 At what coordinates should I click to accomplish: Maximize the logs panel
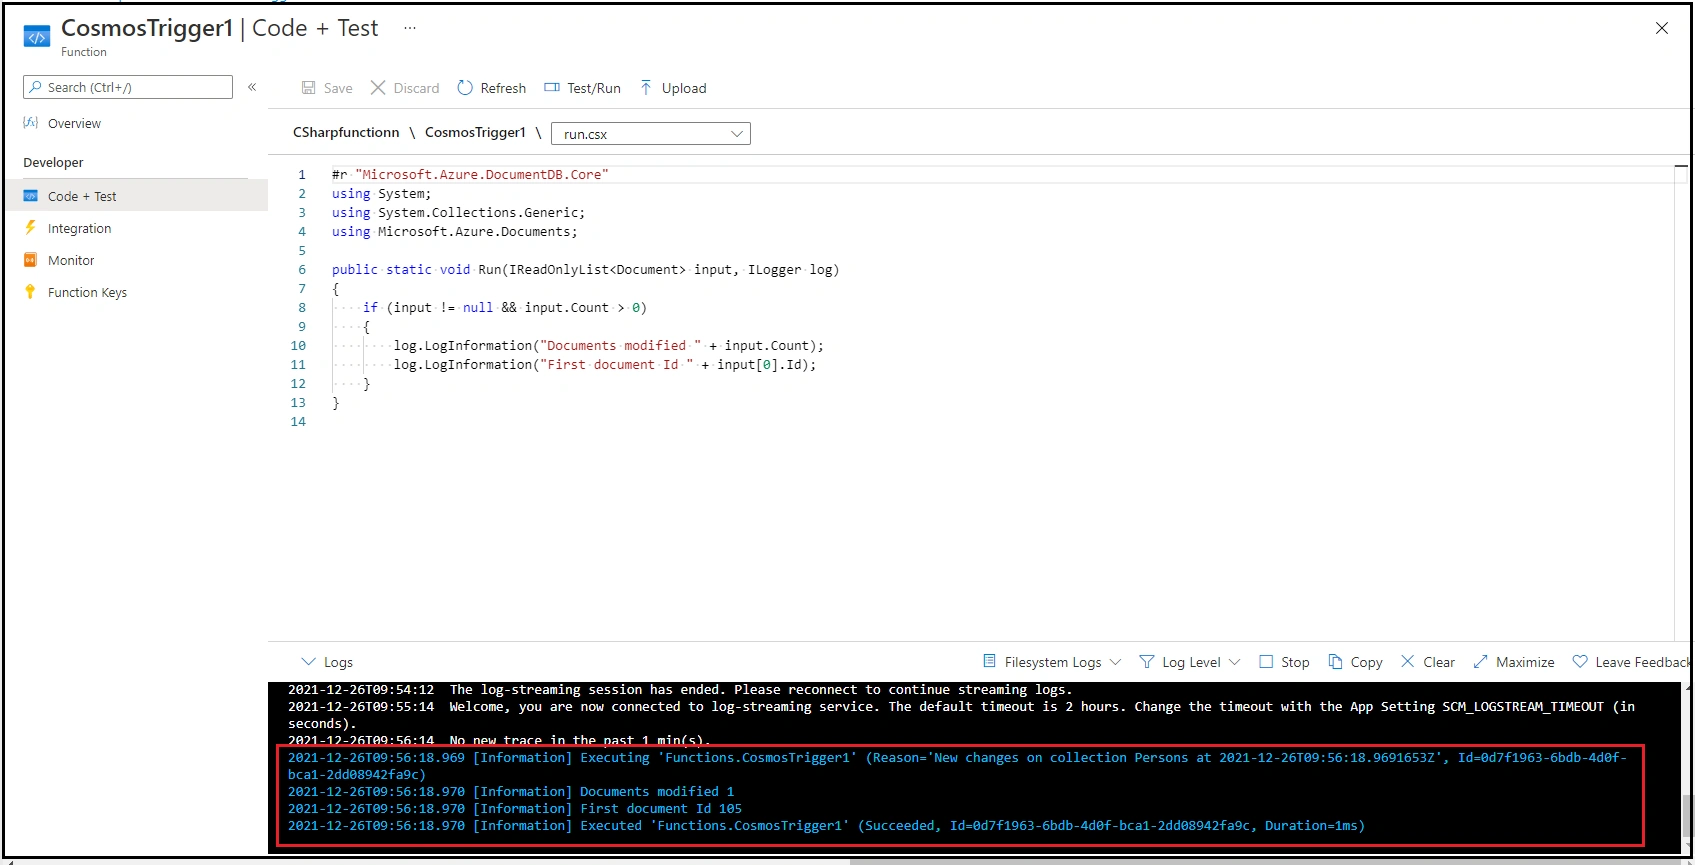[x=1525, y=662]
